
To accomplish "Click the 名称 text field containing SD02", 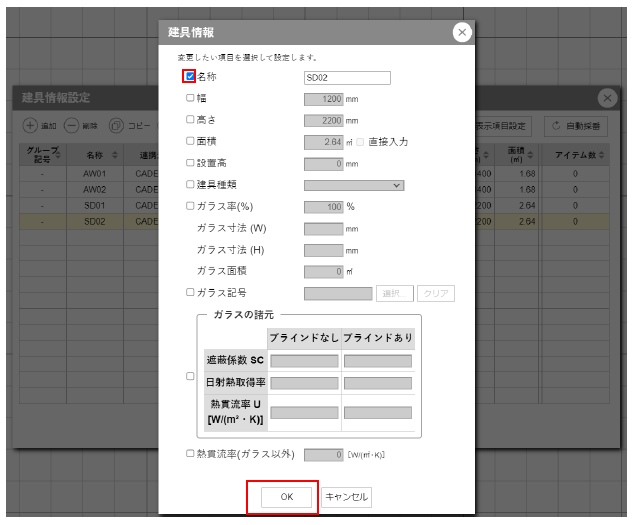I will (346, 77).
